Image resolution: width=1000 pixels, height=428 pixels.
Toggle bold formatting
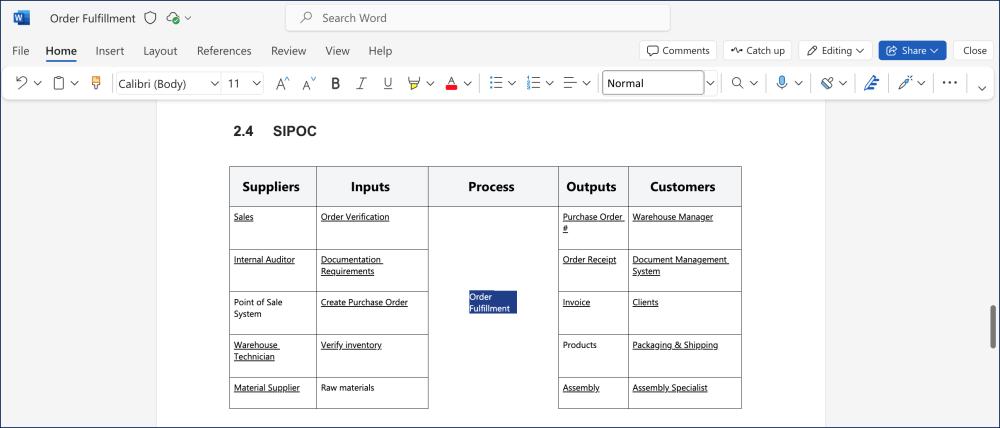coord(335,84)
